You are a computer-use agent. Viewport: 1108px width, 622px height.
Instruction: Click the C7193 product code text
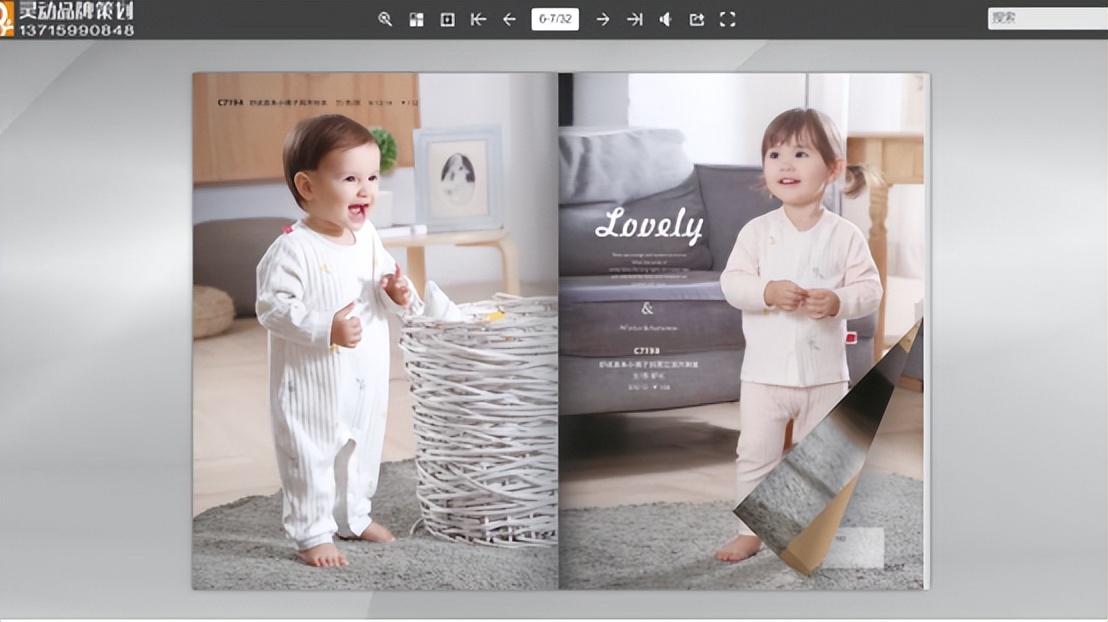coord(646,351)
